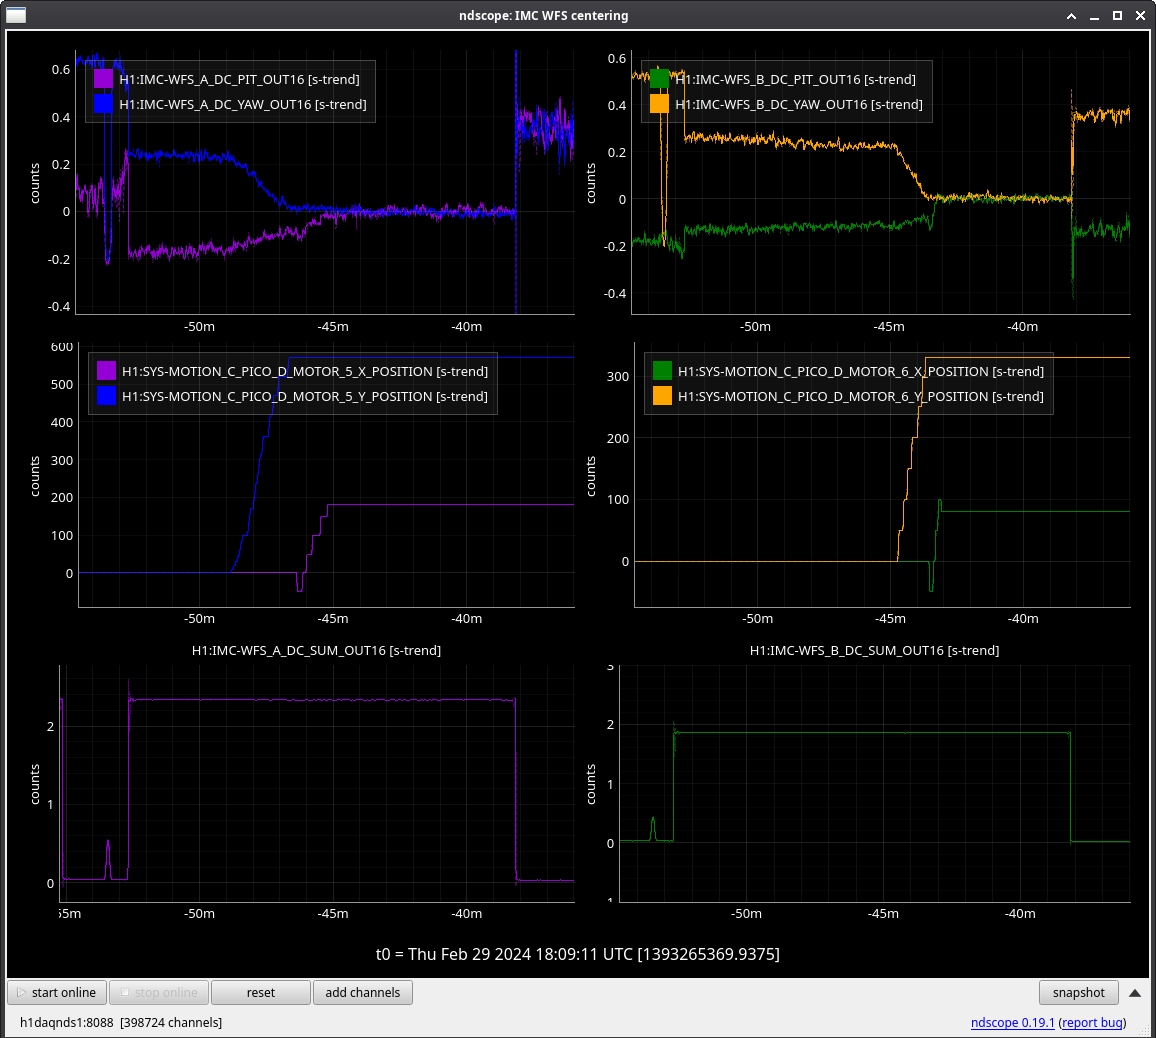This screenshot has height=1038, width=1156.
Task: Roll up window using title bar up-arrow
Action: pyautogui.click(x=1072, y=15)
